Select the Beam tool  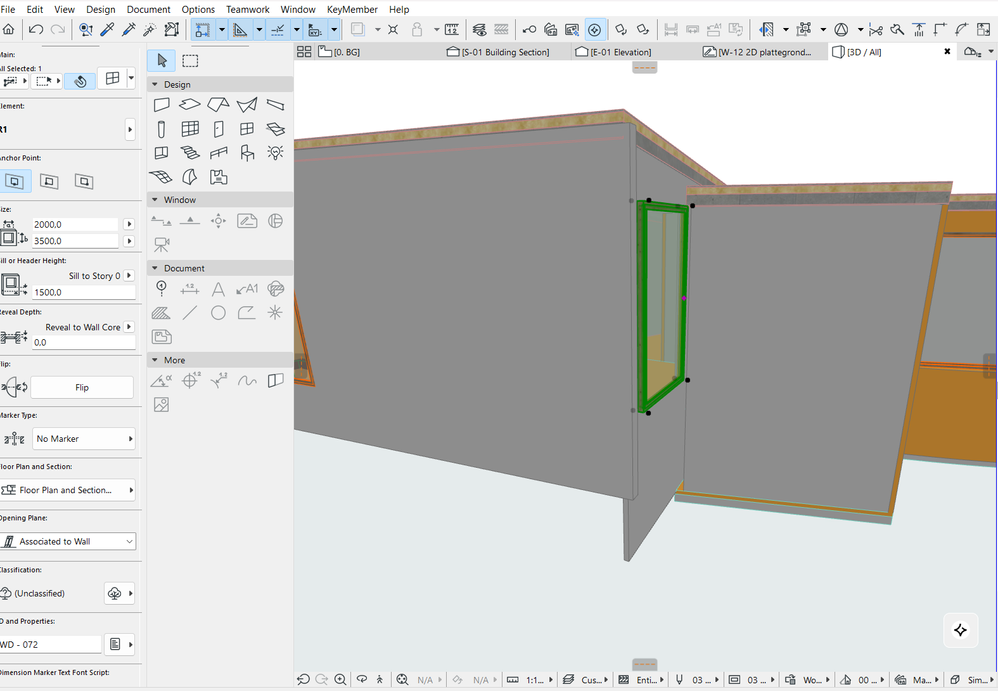(x=275, y=104)
